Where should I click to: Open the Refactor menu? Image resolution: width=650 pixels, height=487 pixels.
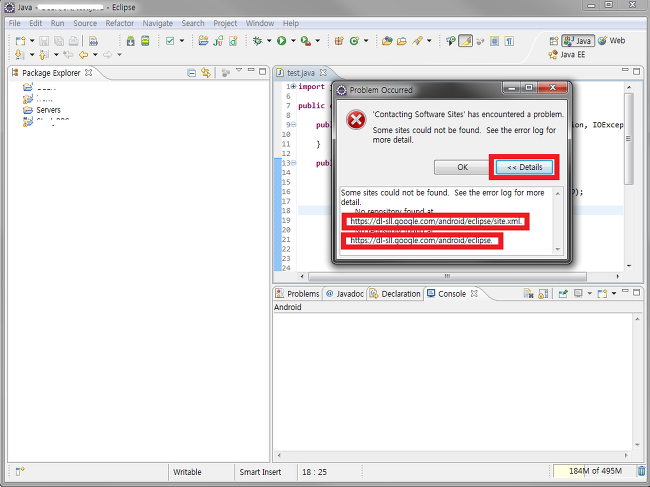point(119,23)
